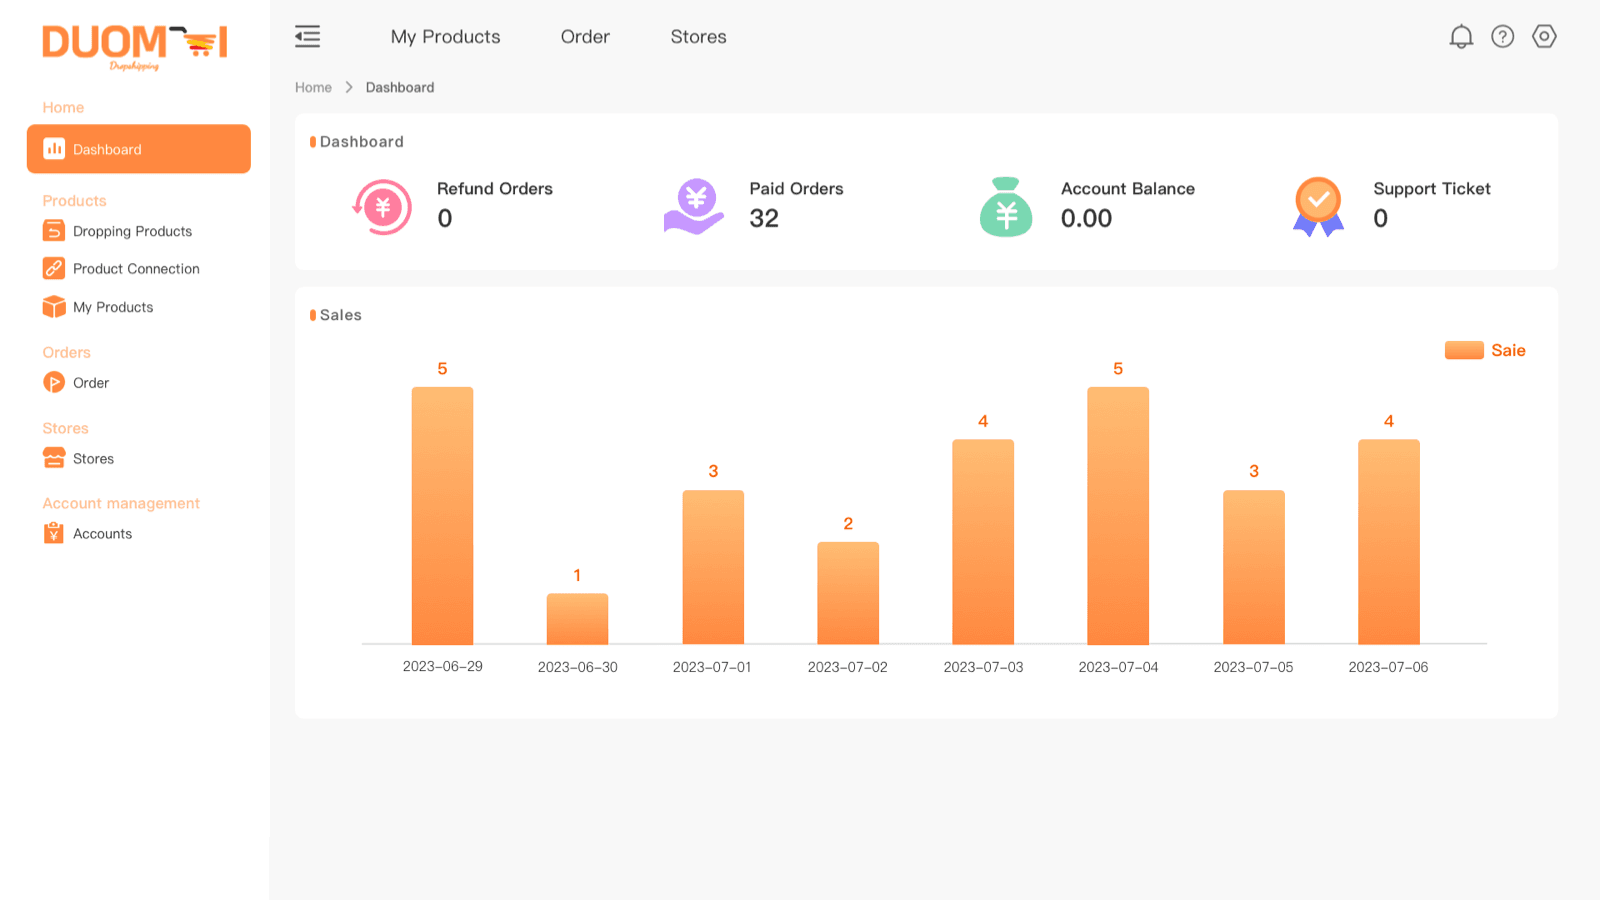This screenshot has height=900, width=1600.
Task: Click the Home breadcrumb link
Action: click(313, 88)
